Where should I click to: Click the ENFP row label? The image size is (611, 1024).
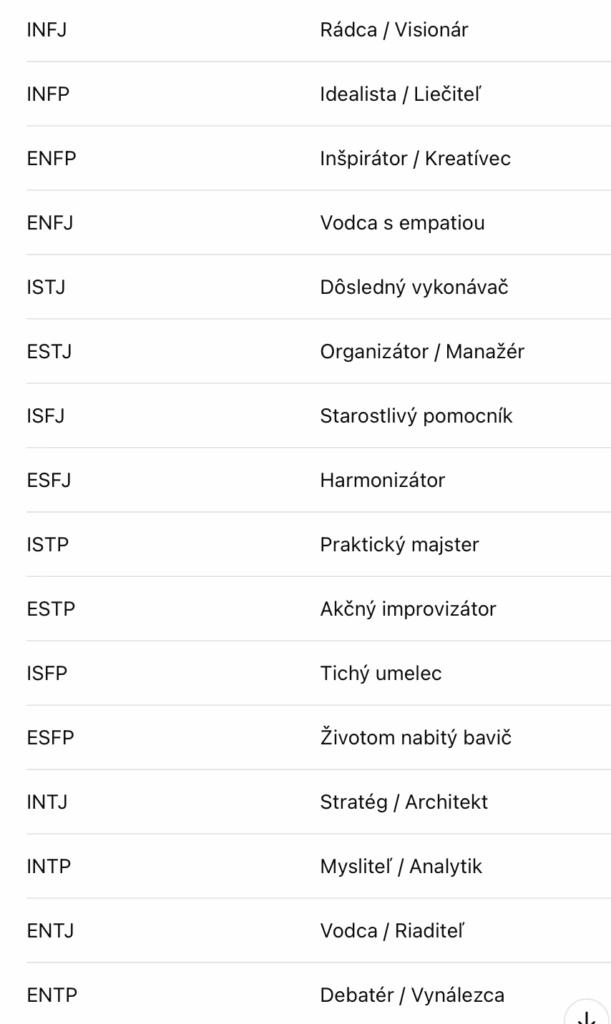tap(52, 159)
